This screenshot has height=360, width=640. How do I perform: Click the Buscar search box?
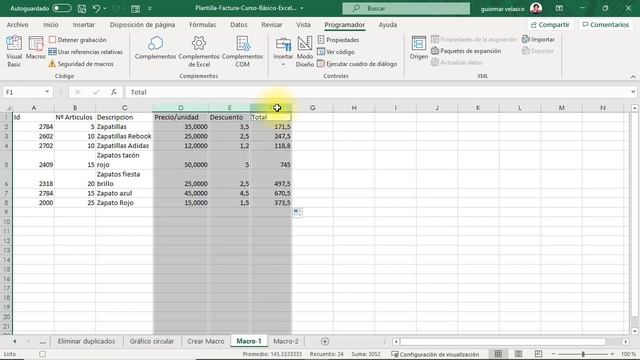coord(406,8)
